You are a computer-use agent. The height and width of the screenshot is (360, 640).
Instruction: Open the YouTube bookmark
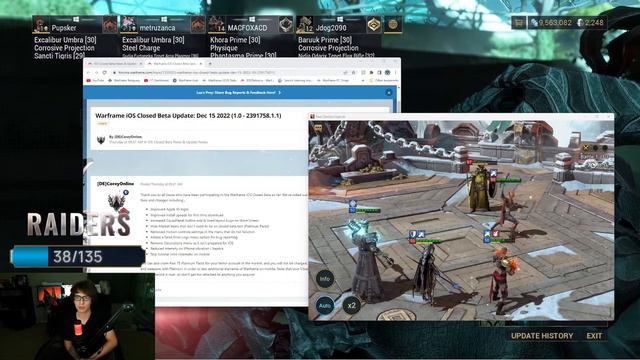click(96, 81)
